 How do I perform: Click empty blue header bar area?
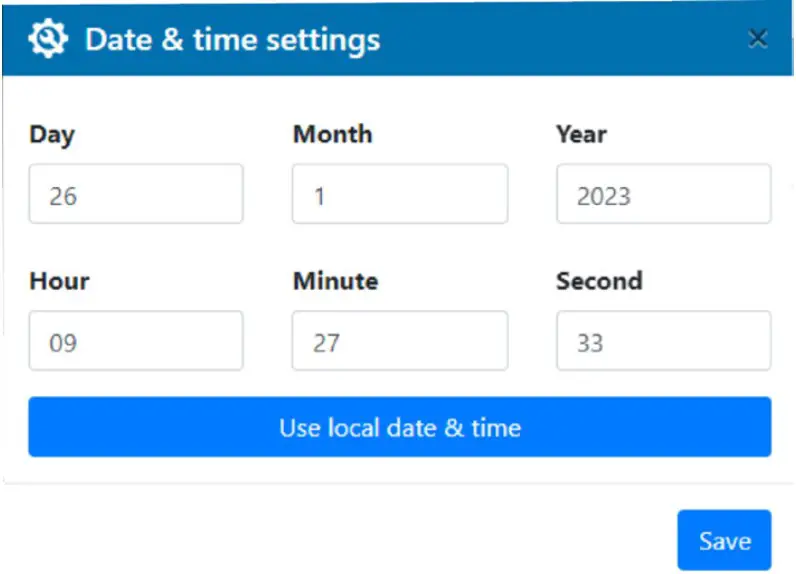point(560,40)
